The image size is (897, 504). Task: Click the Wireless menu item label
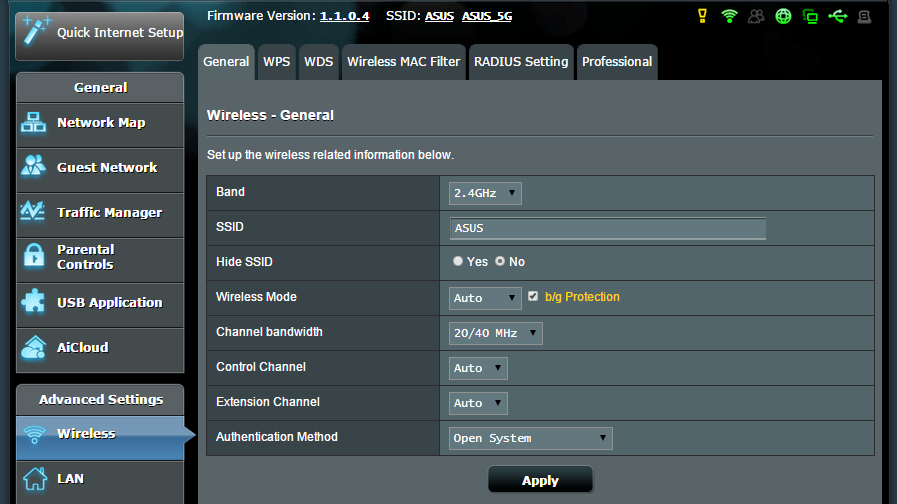click(x=86, y=434)
